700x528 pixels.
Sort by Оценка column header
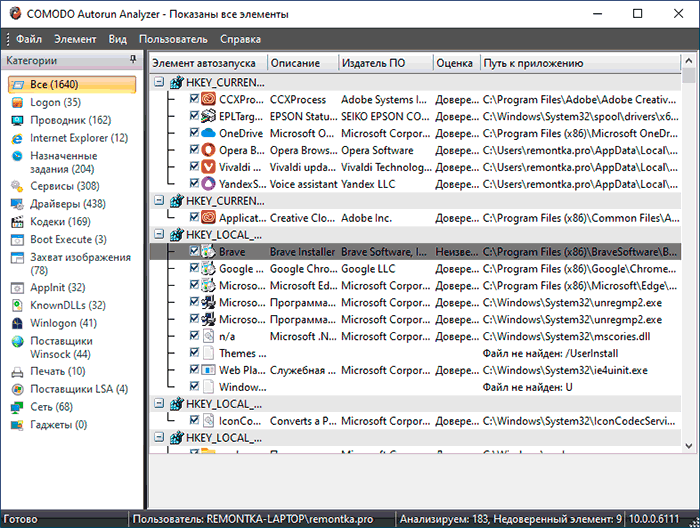(x=456, y=63)
